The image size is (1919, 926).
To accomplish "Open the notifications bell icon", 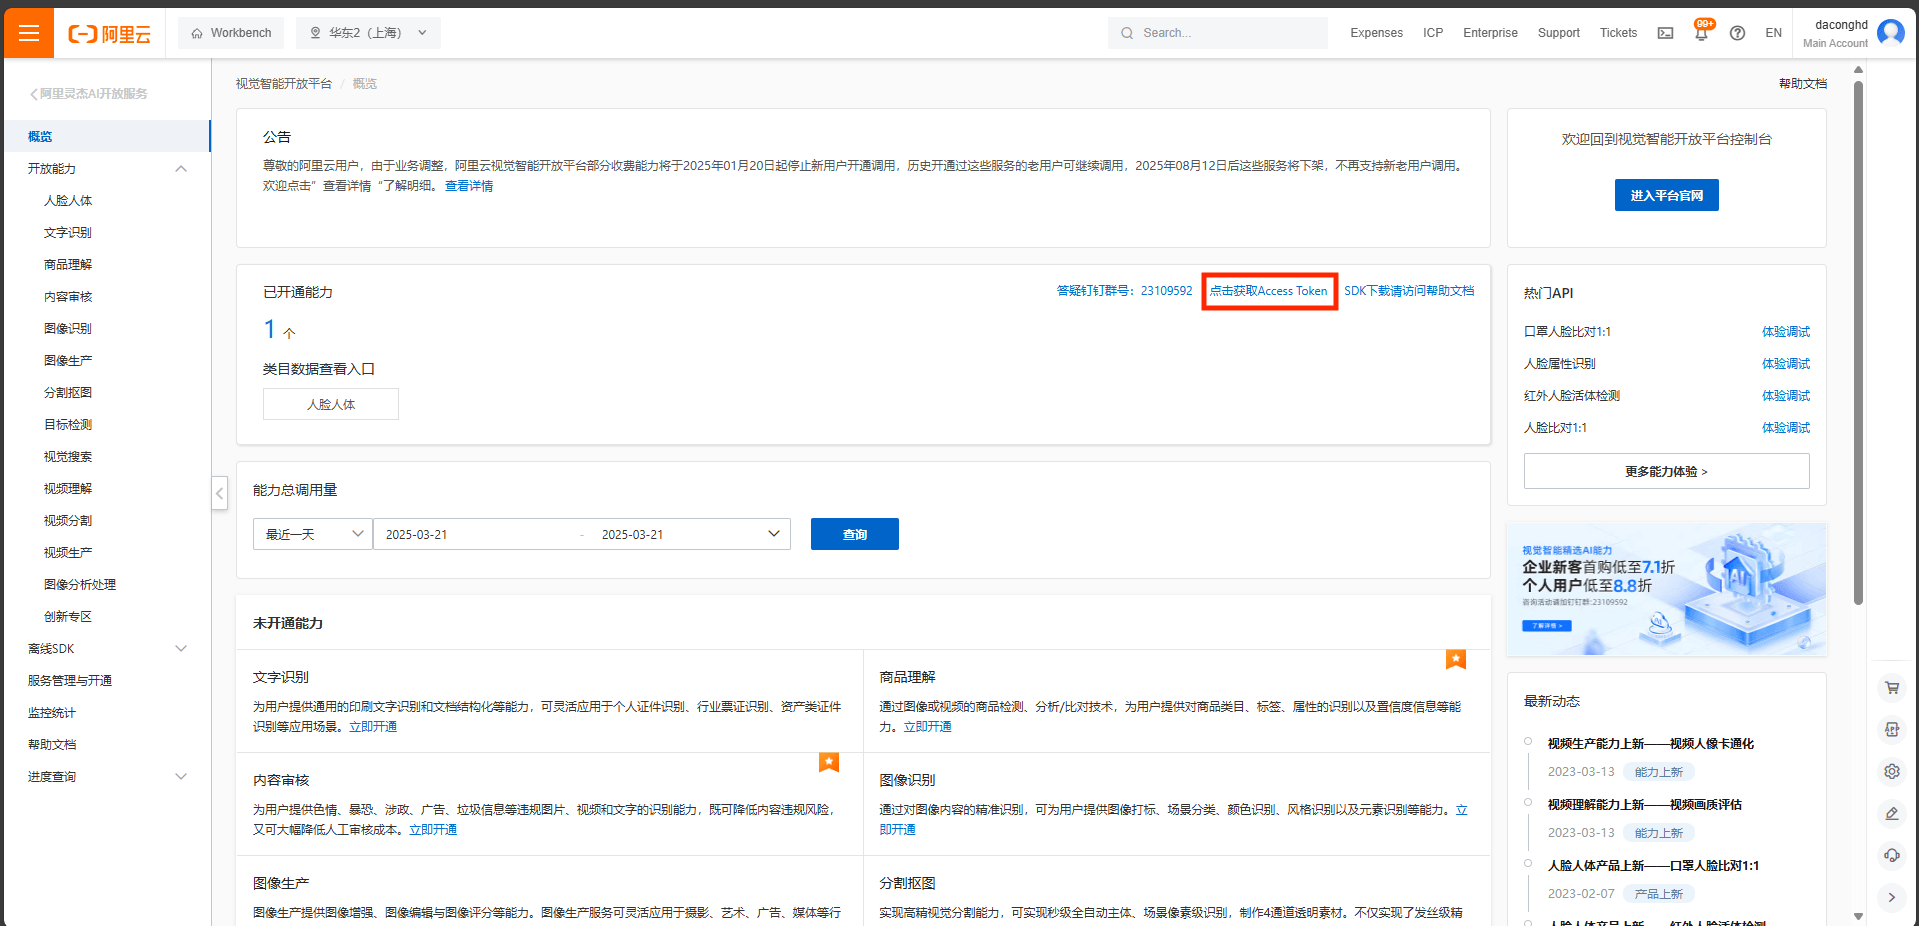I will pos(1701,32).
